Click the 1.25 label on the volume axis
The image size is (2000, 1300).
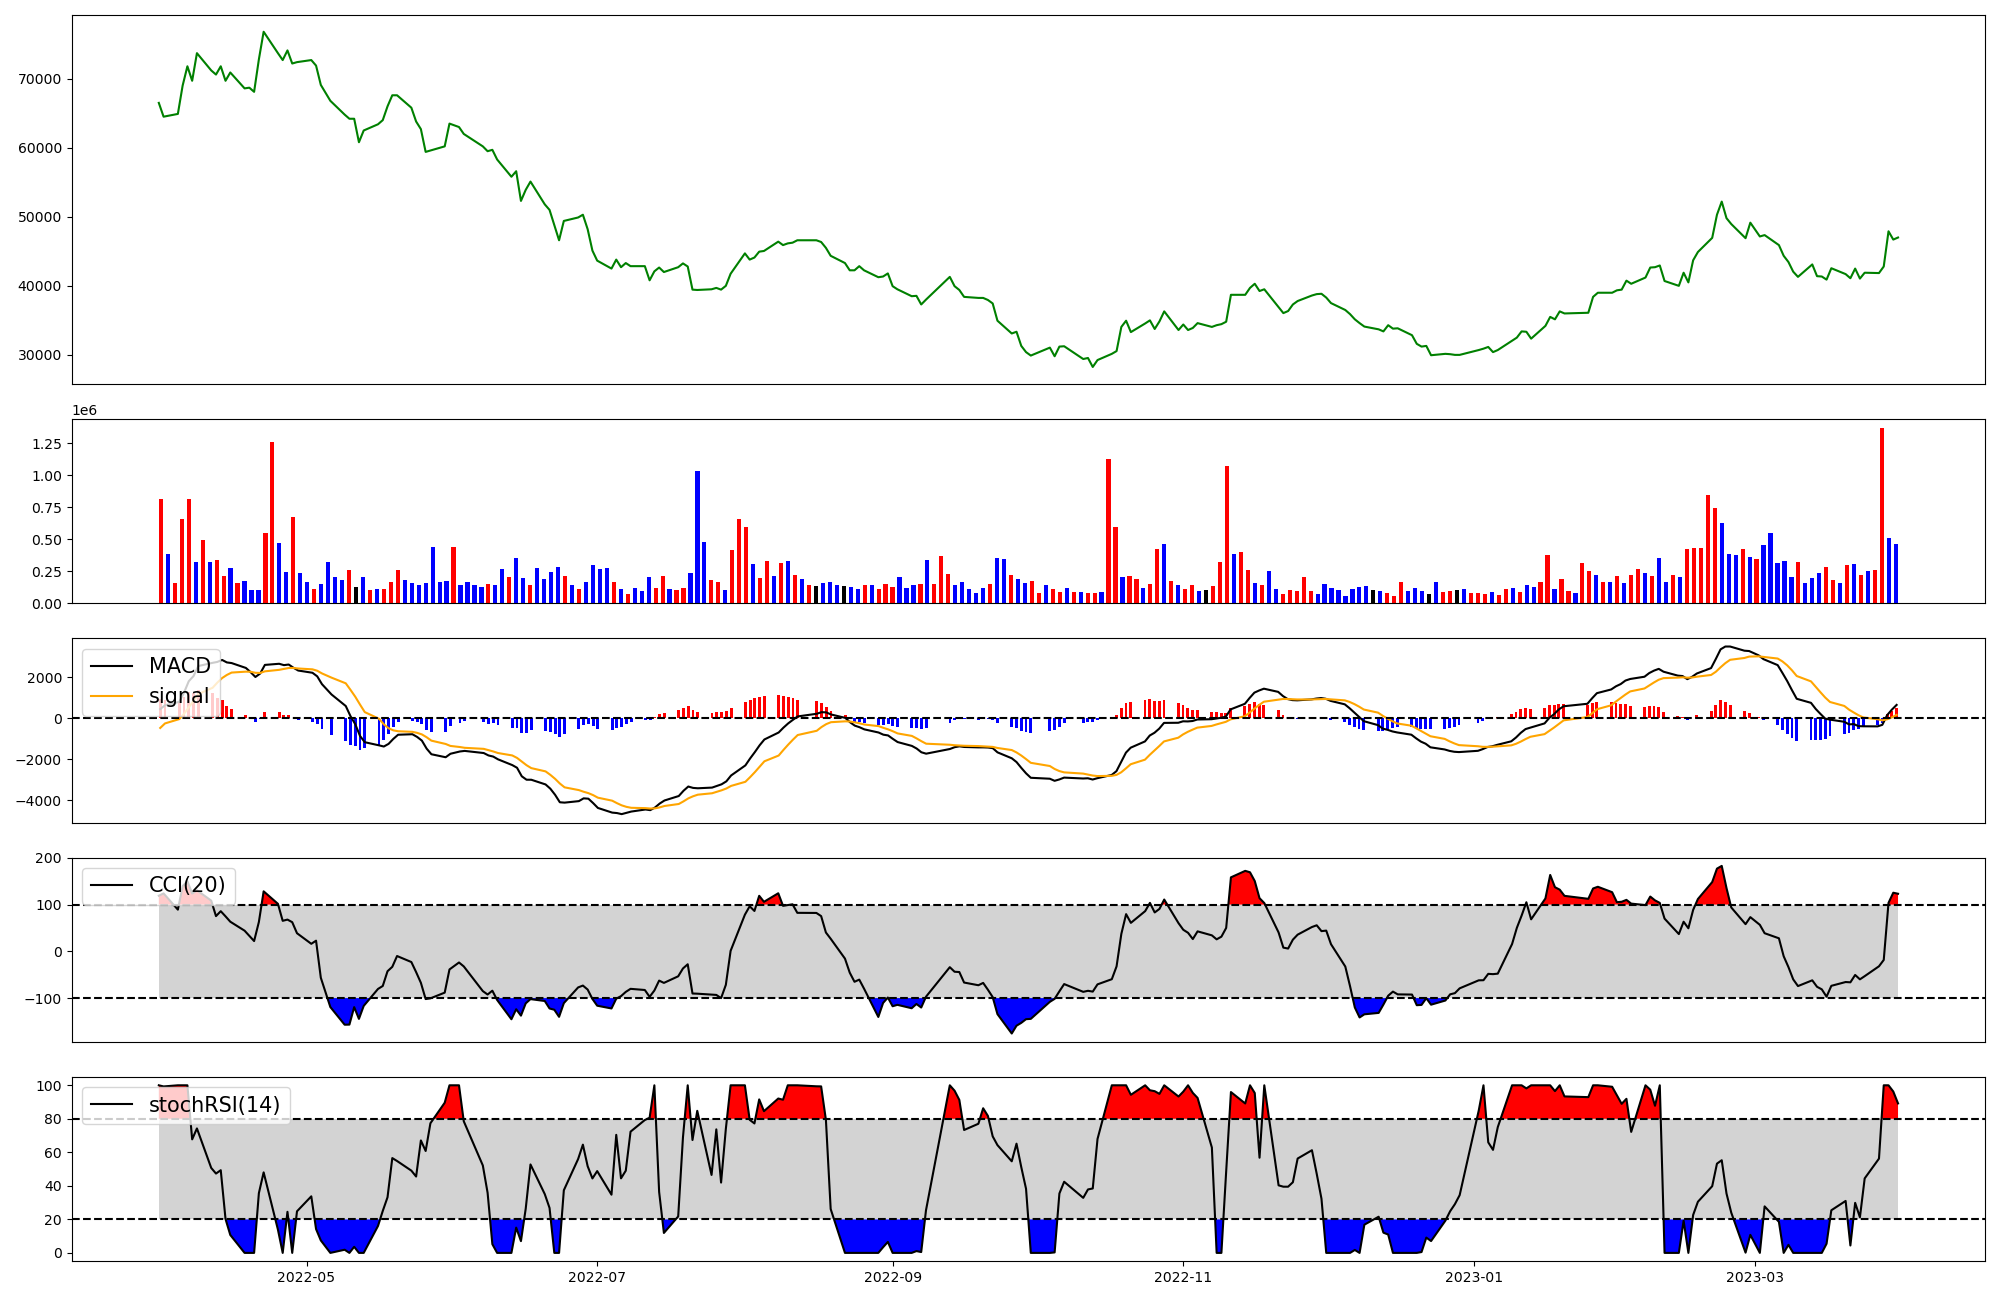[x=46, y=444]
